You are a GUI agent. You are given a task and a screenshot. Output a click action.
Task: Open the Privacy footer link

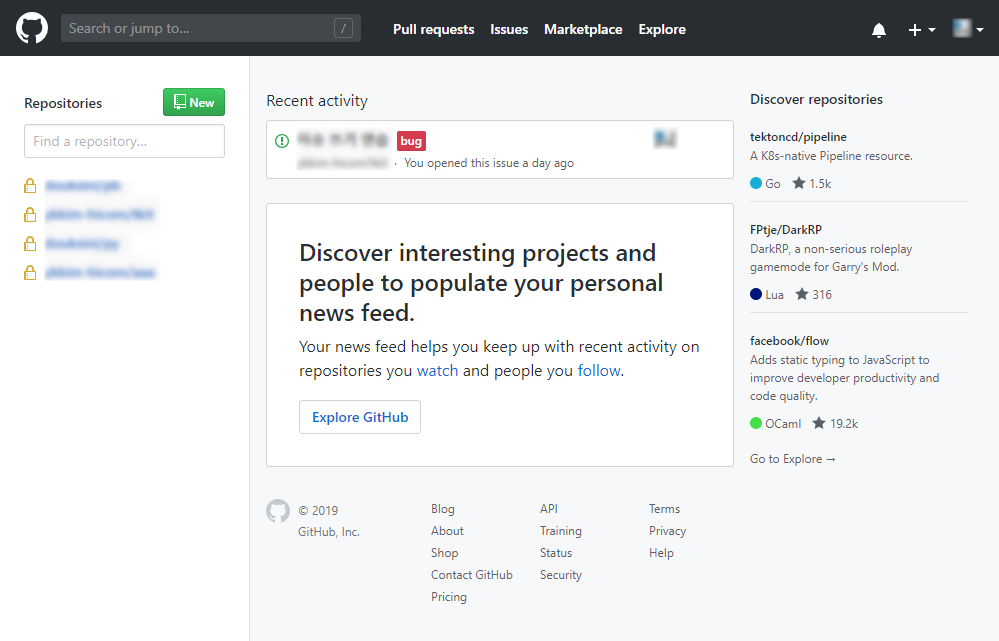tap(668, 531)
